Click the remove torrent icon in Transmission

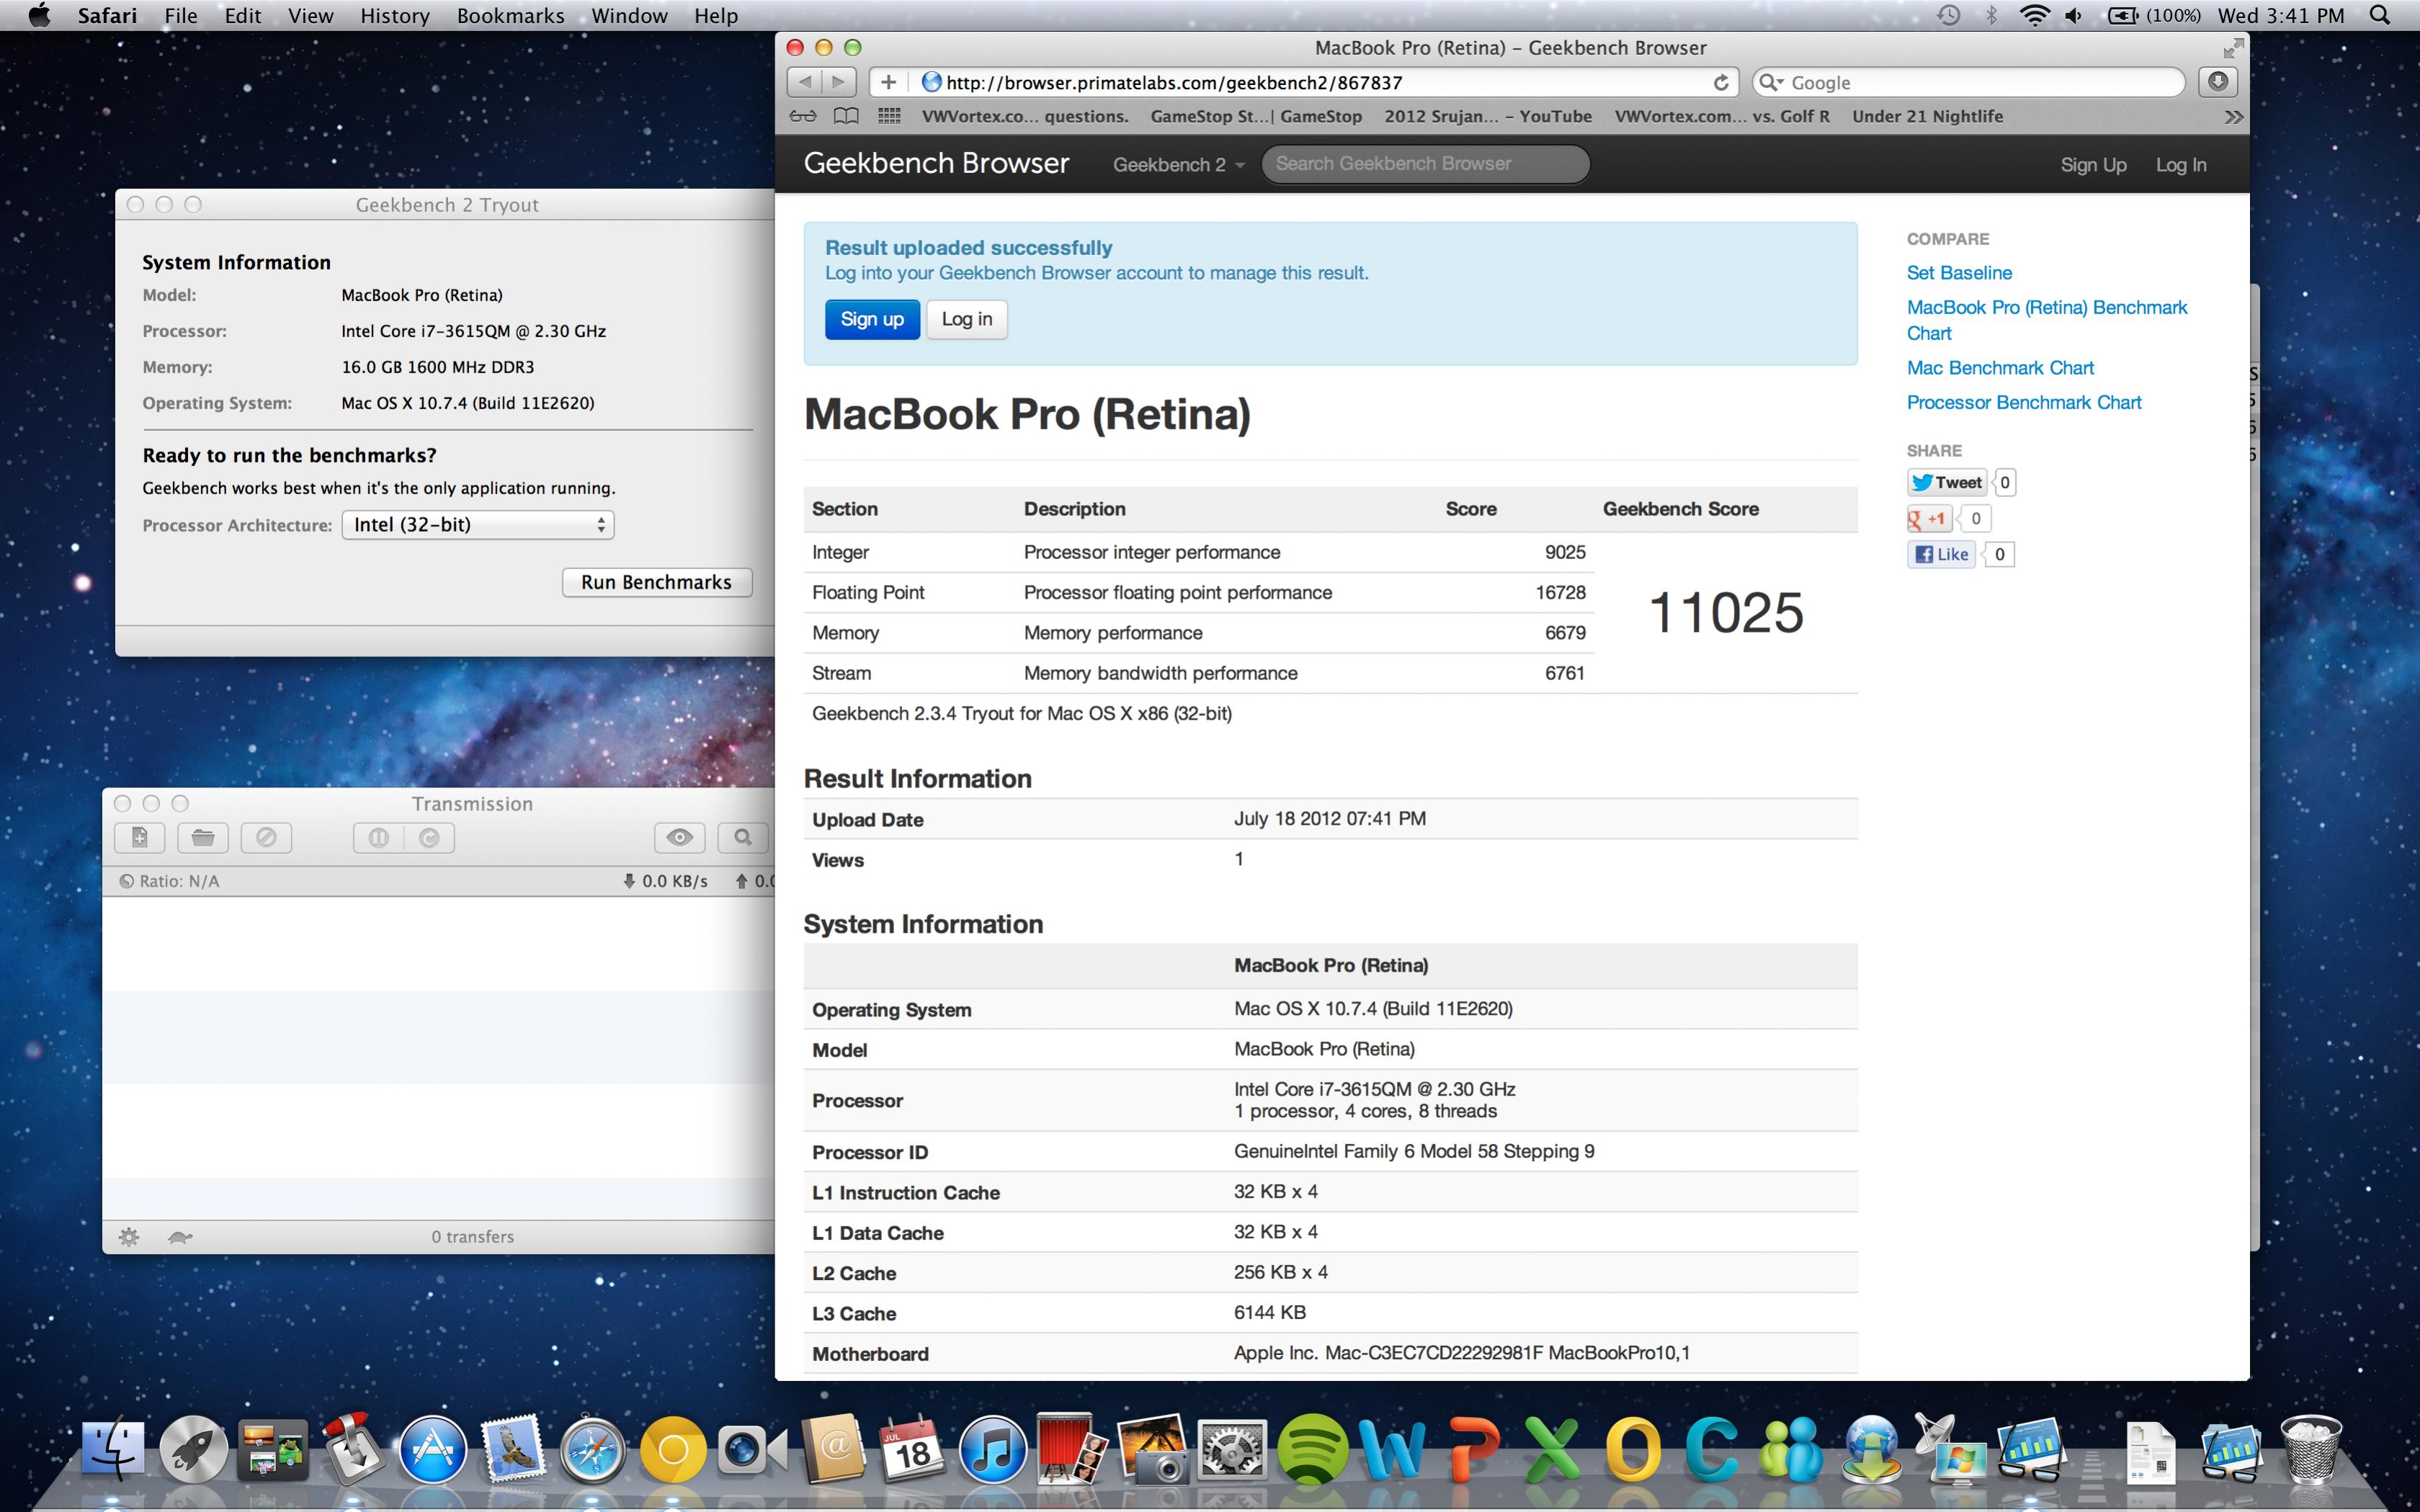266,837
